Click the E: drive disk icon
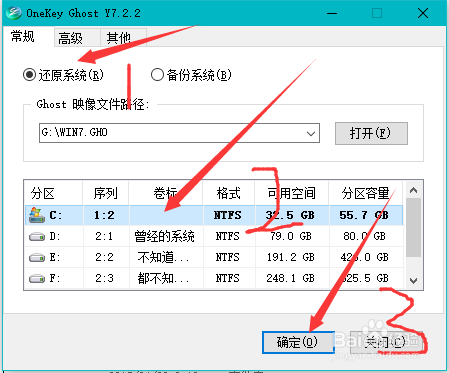This screenshot has height=373, width=449. 37,258
